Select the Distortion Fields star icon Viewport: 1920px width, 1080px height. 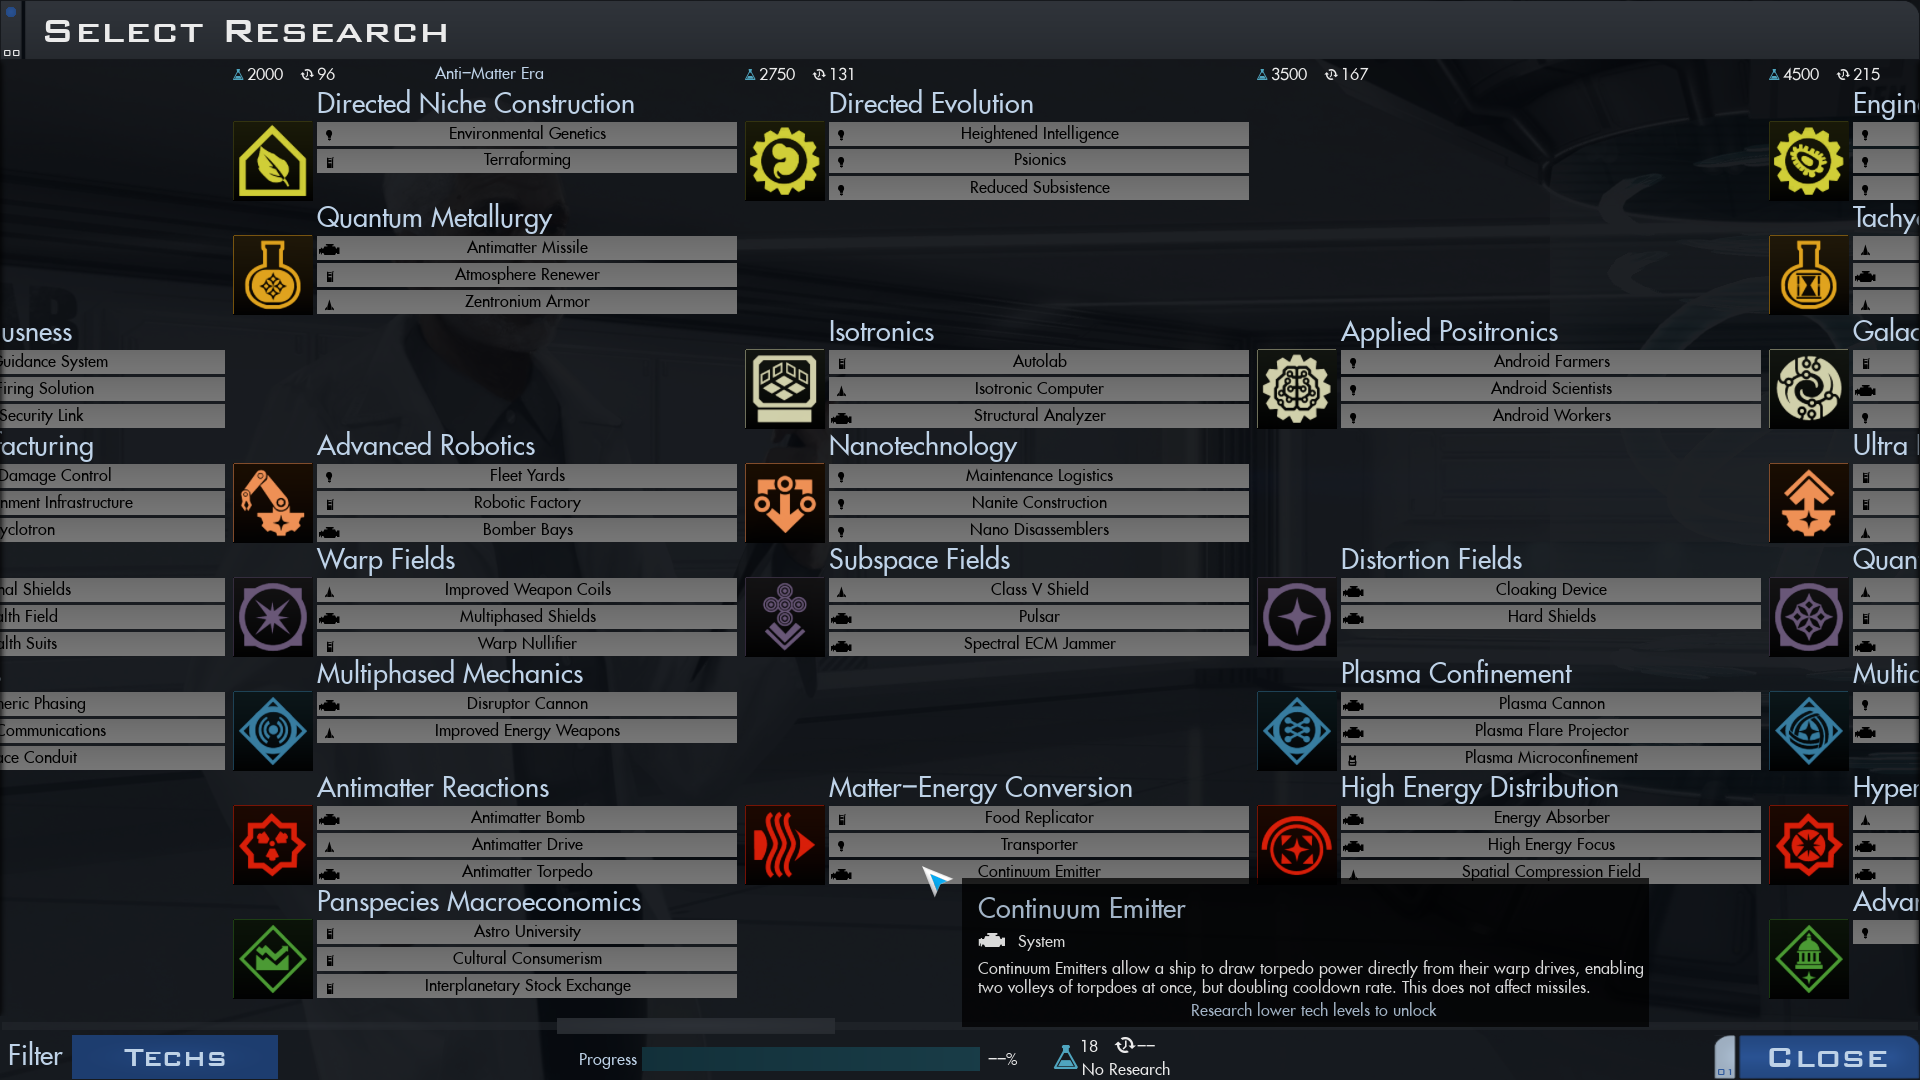1297,617
